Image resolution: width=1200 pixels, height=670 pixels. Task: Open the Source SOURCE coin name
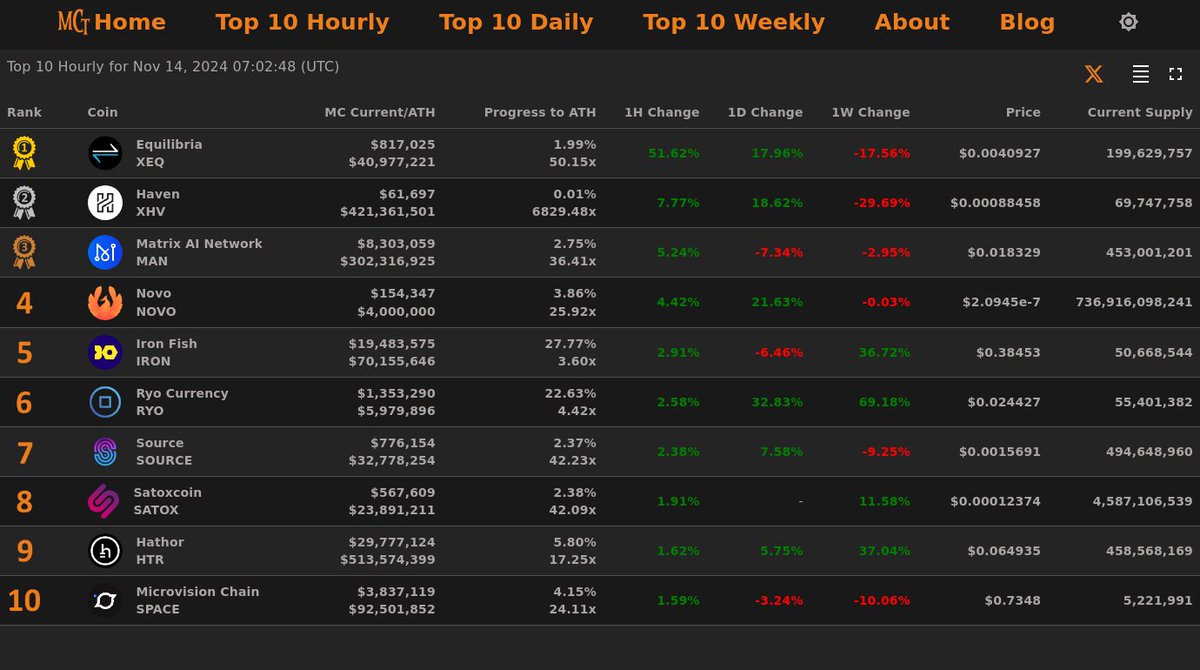[164, 452]
